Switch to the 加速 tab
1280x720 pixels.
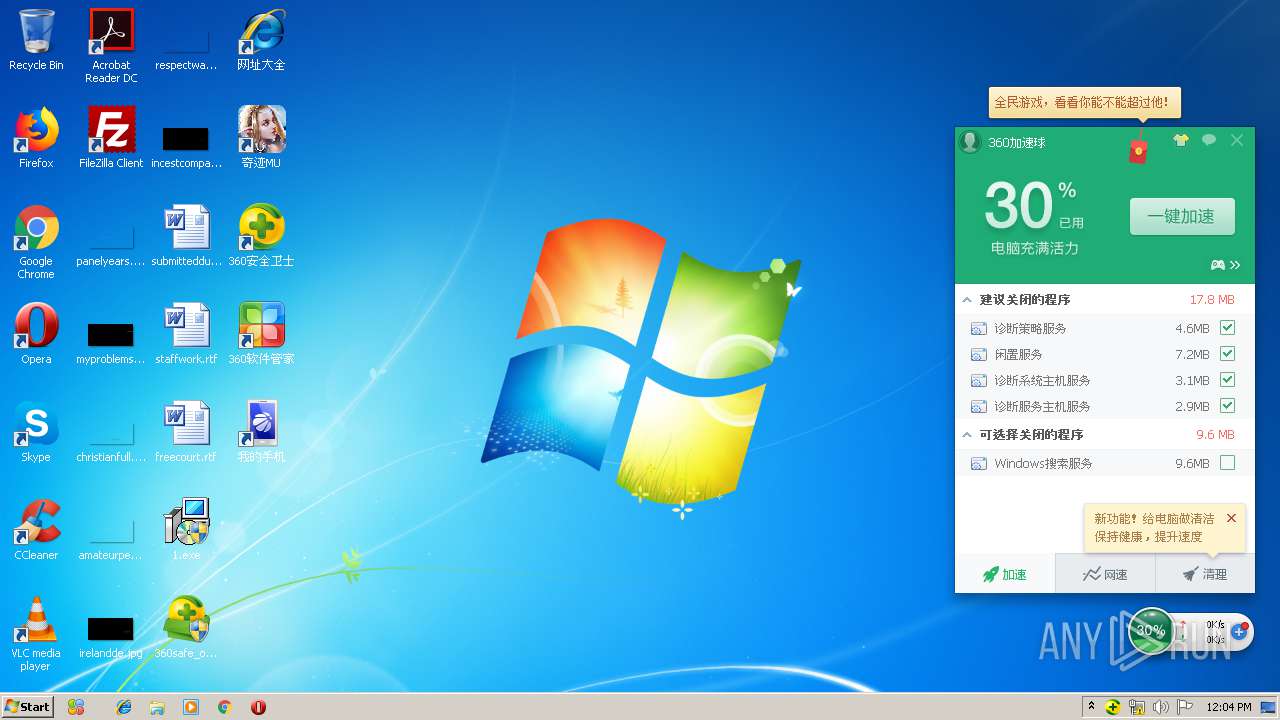(1005, 574)
